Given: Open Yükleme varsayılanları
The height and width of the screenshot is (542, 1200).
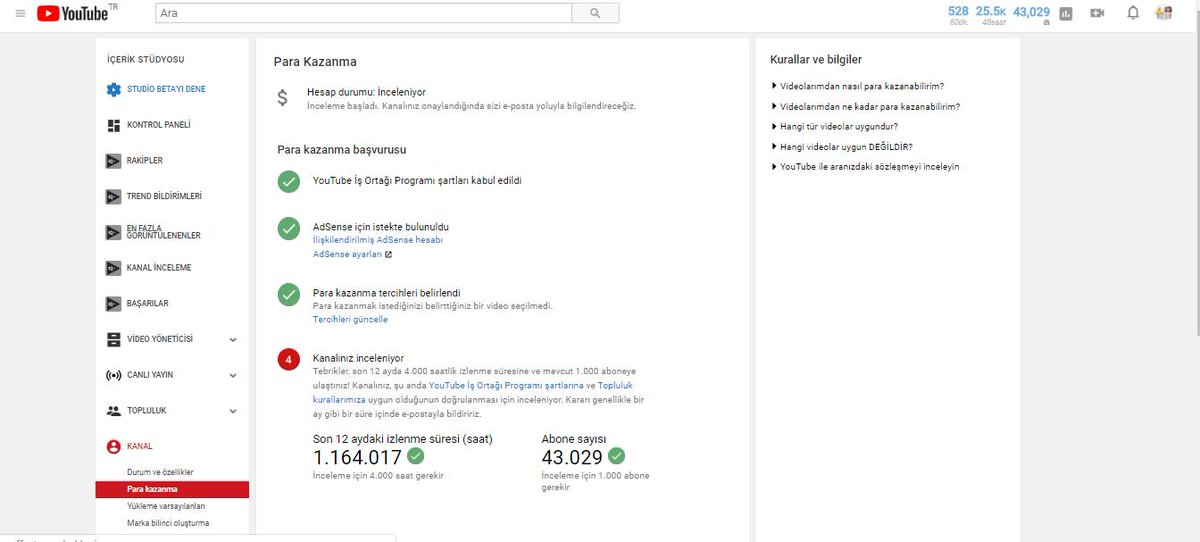Looking at the screenshot, I should coord(166,506).
